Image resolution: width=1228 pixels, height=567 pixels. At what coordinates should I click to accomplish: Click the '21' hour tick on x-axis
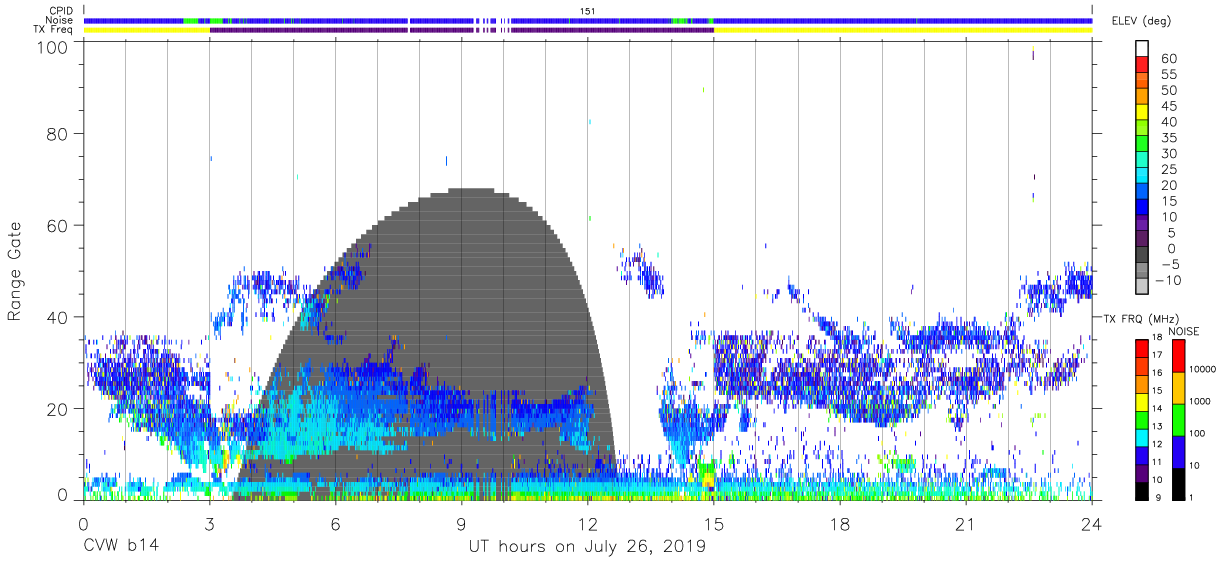(x=966, y=524)
